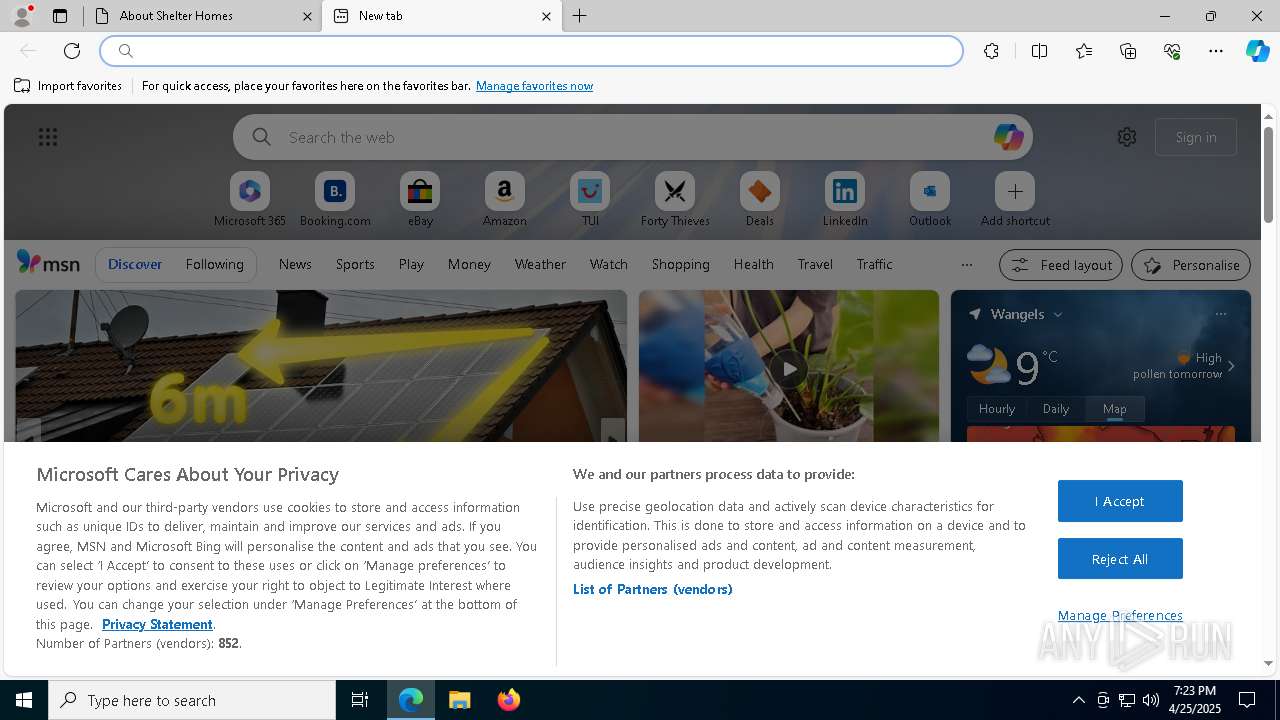Open Outlook shortcut
1280x720 pixels.
[x=930, y=200]
